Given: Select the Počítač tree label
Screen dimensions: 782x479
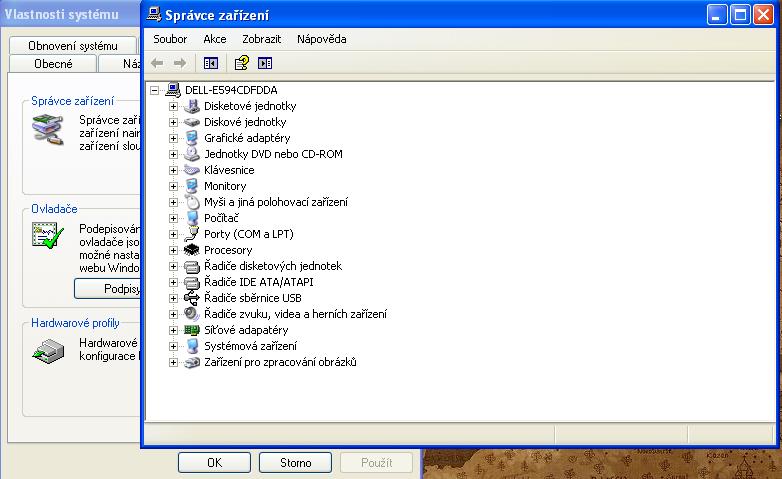Looking at the screenshot, I should [x=221, y=218].
